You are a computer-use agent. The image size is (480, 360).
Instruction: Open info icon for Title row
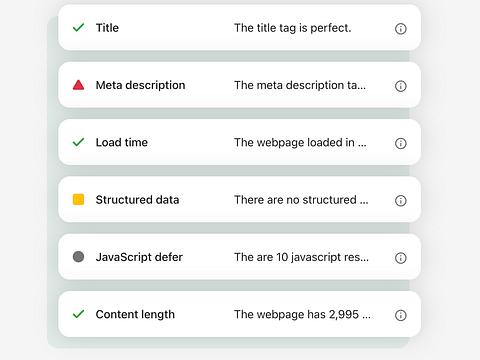400,29
